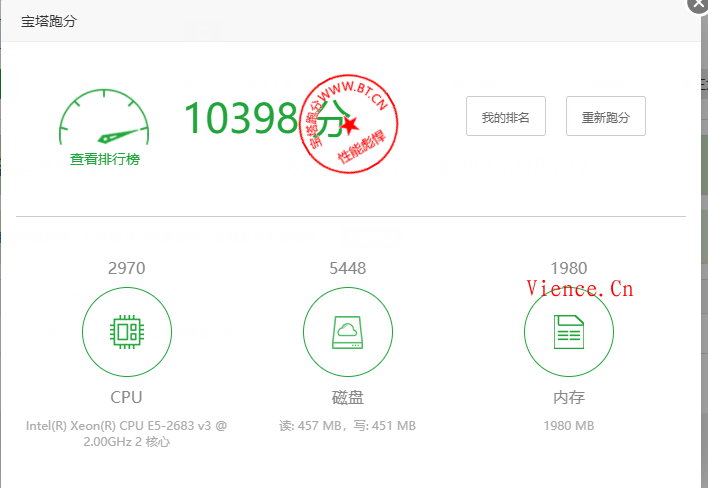Click the disk cloud drive icon

[347, 332]
